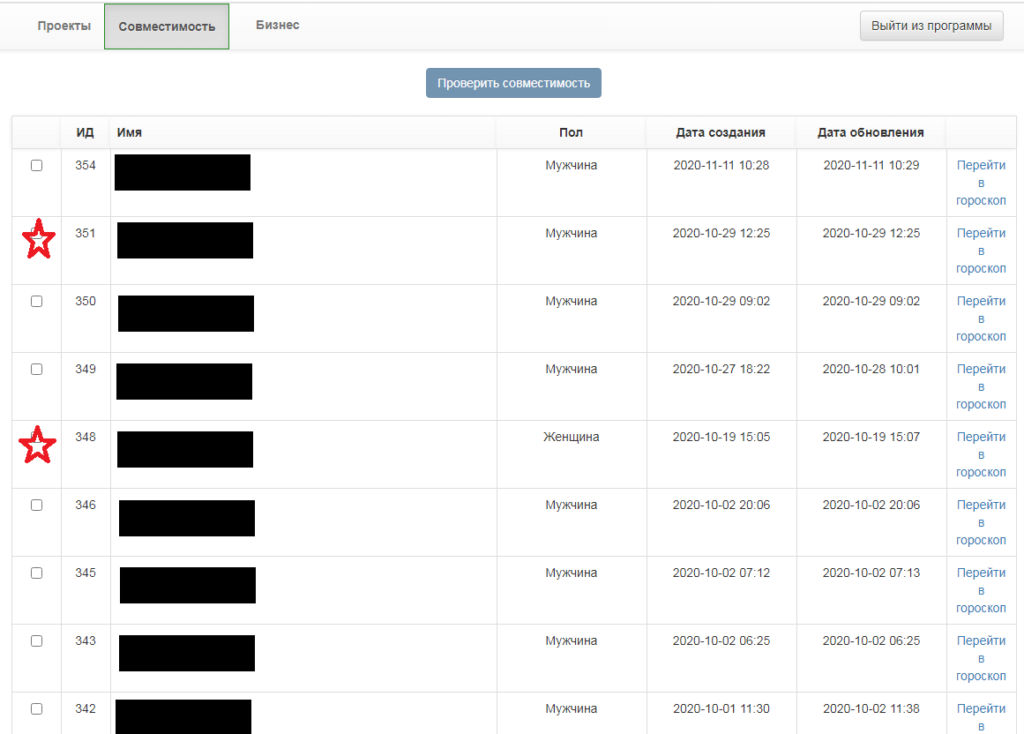
Task: Tick the checkbox for ID 354
Action: (x=37, y=166)
